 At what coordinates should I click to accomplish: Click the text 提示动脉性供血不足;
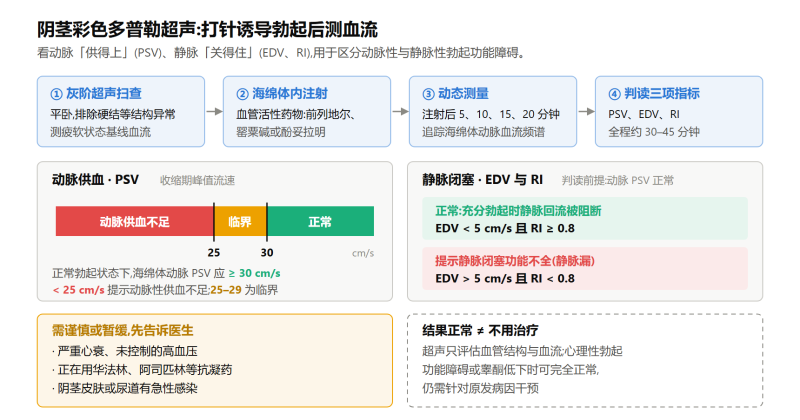[x=159, y=290]
